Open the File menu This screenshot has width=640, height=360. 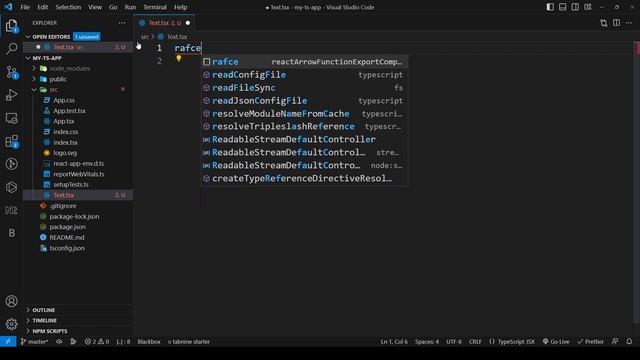click(x=25, y=7)
